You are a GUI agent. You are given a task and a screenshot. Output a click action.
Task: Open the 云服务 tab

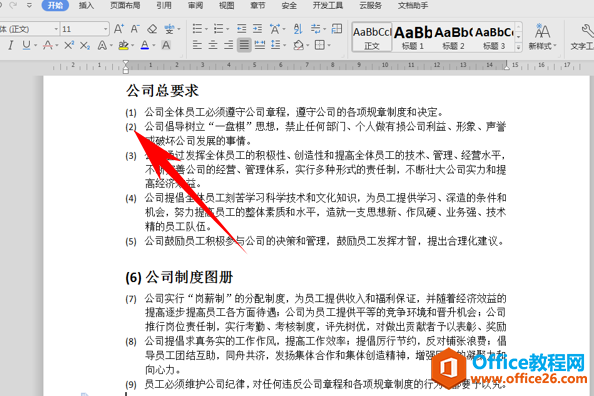(371, 5)
